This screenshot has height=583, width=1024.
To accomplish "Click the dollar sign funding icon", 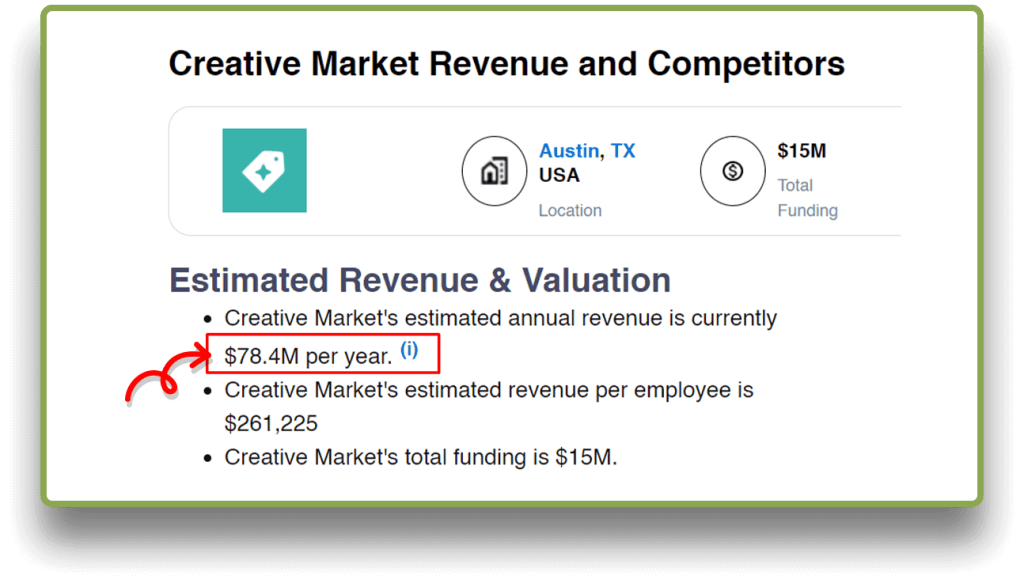I will (732, 171).
